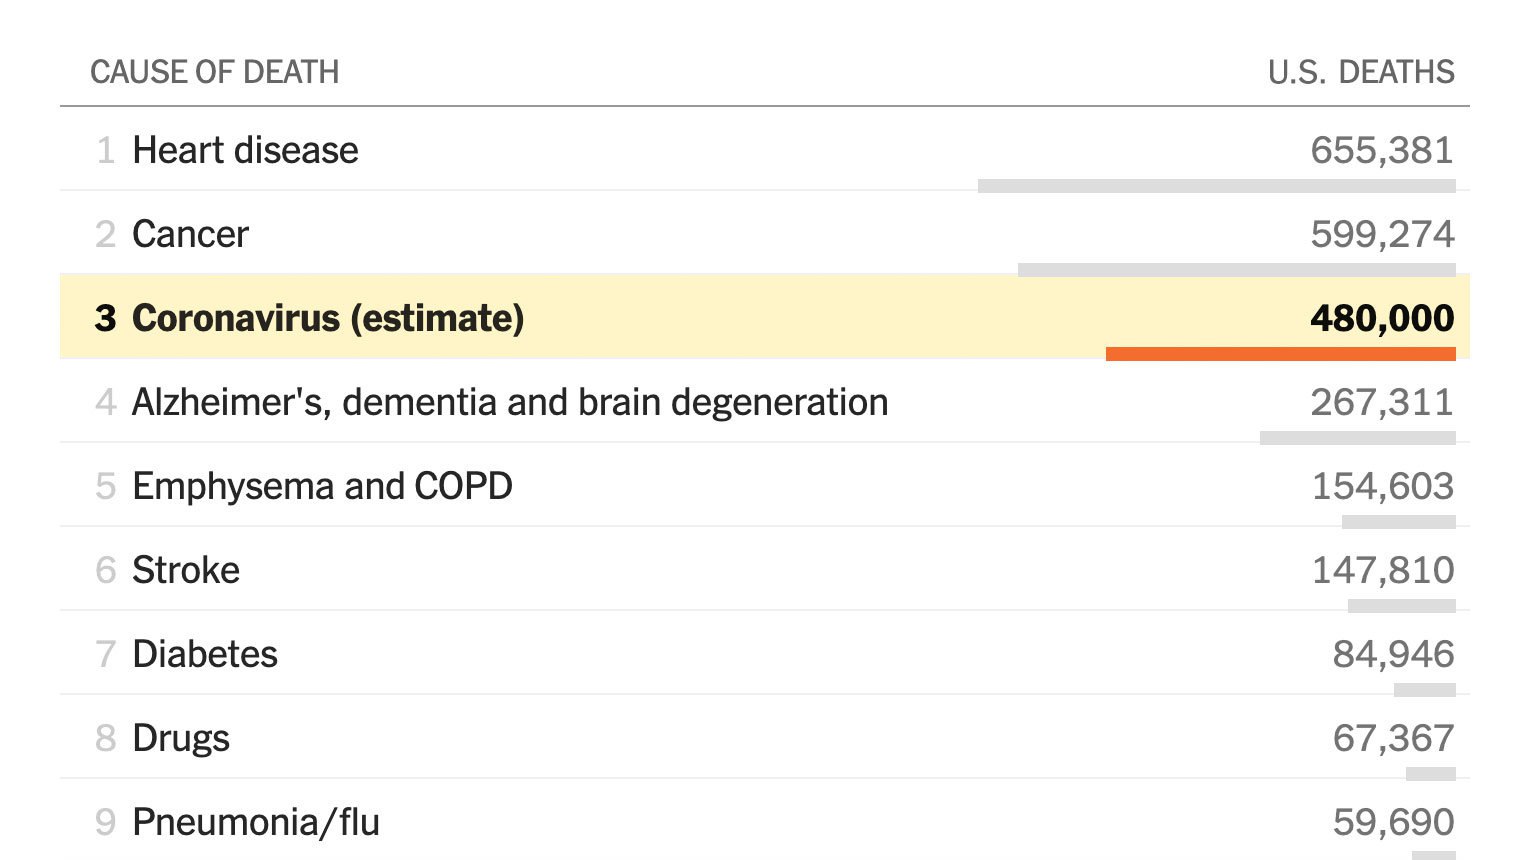Click the CAUSE OF DEATH column header
The image size is (1530, 860).
215,72
